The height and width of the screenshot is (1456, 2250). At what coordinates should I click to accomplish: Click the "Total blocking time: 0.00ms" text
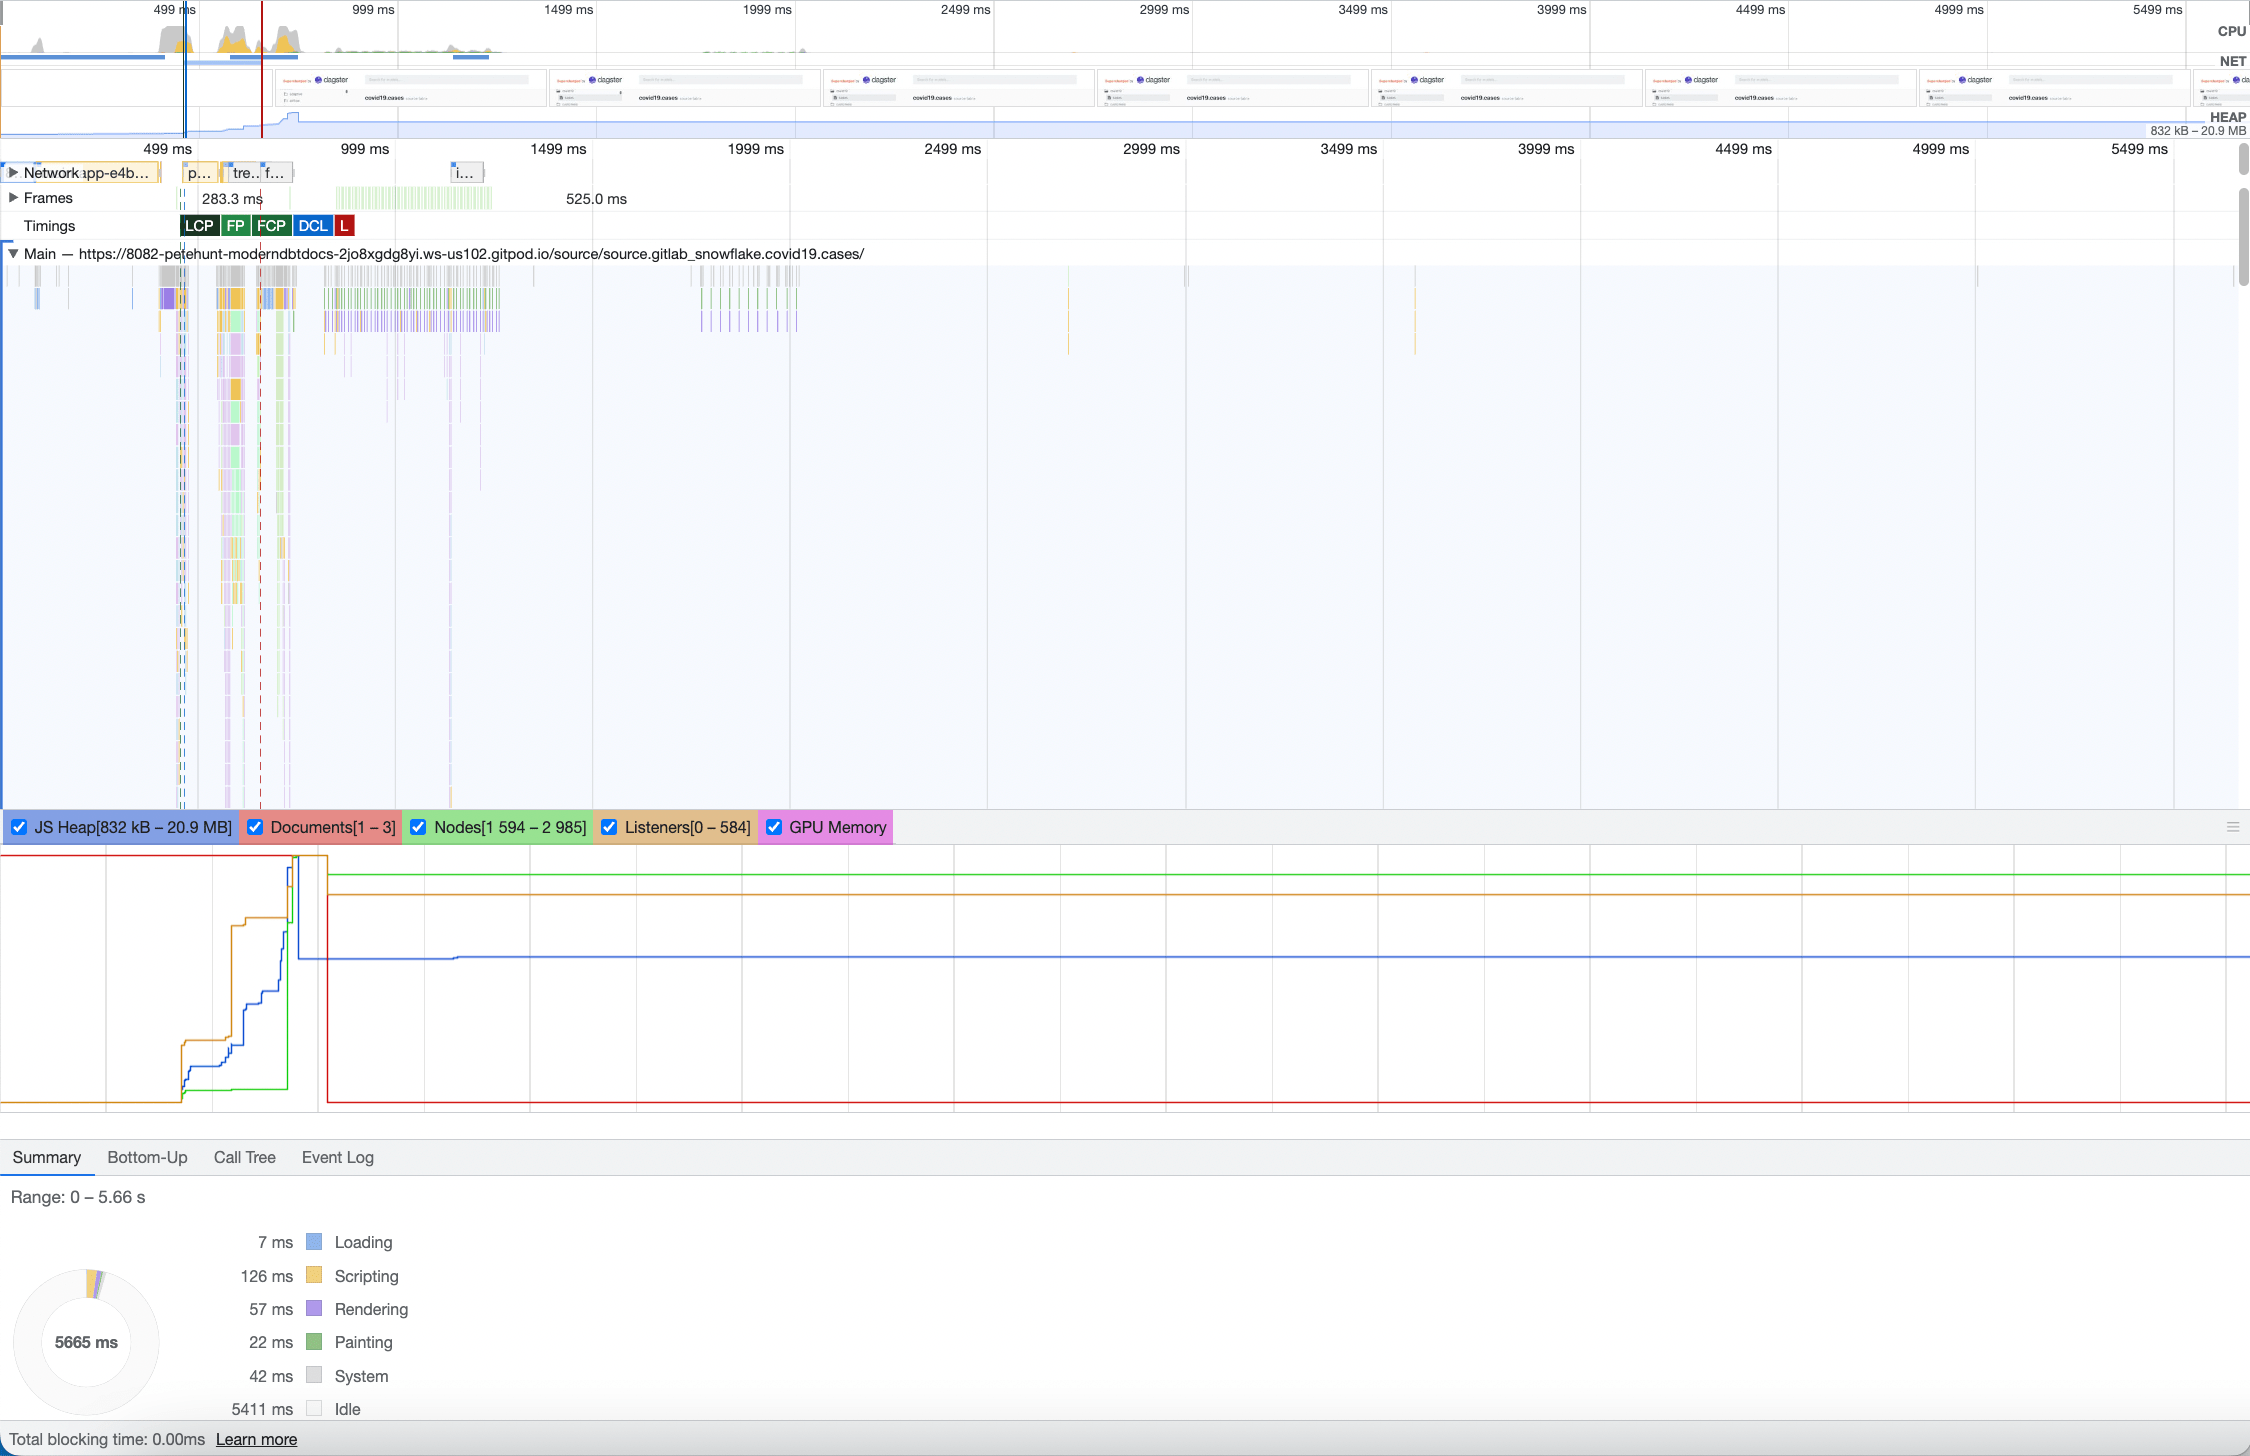(x=107, y=1439)
